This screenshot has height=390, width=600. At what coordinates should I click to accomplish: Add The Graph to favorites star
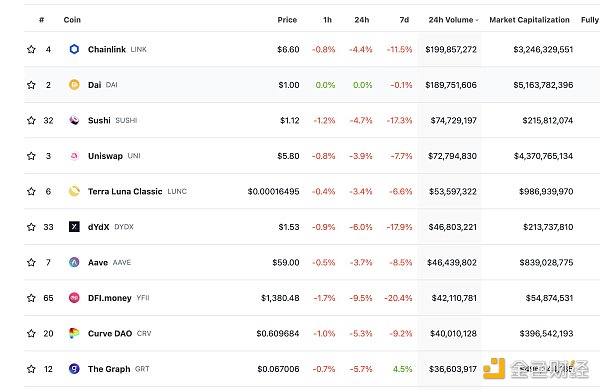[x=31, y=369]
